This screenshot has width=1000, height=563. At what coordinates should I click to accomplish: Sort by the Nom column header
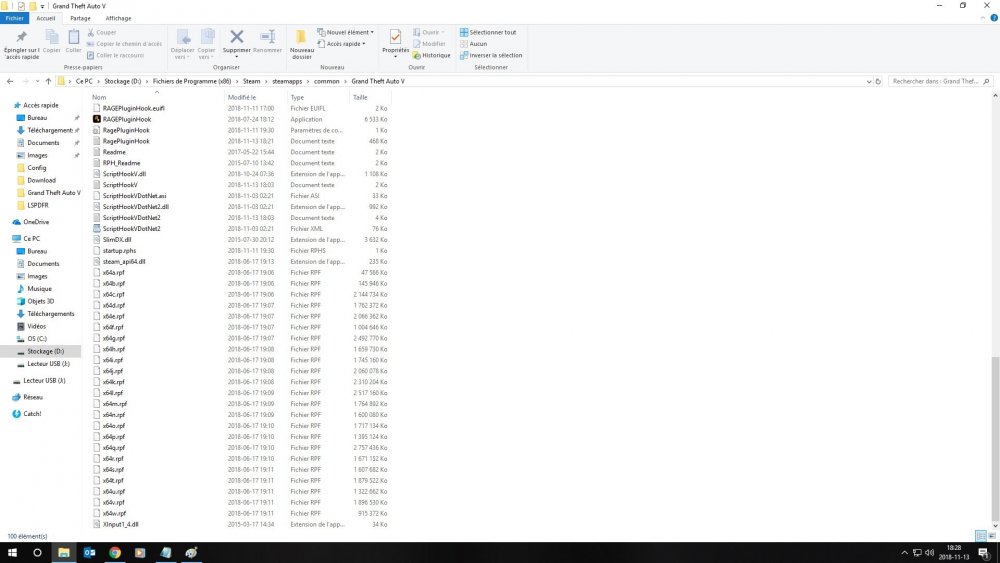tap(99, 98)
